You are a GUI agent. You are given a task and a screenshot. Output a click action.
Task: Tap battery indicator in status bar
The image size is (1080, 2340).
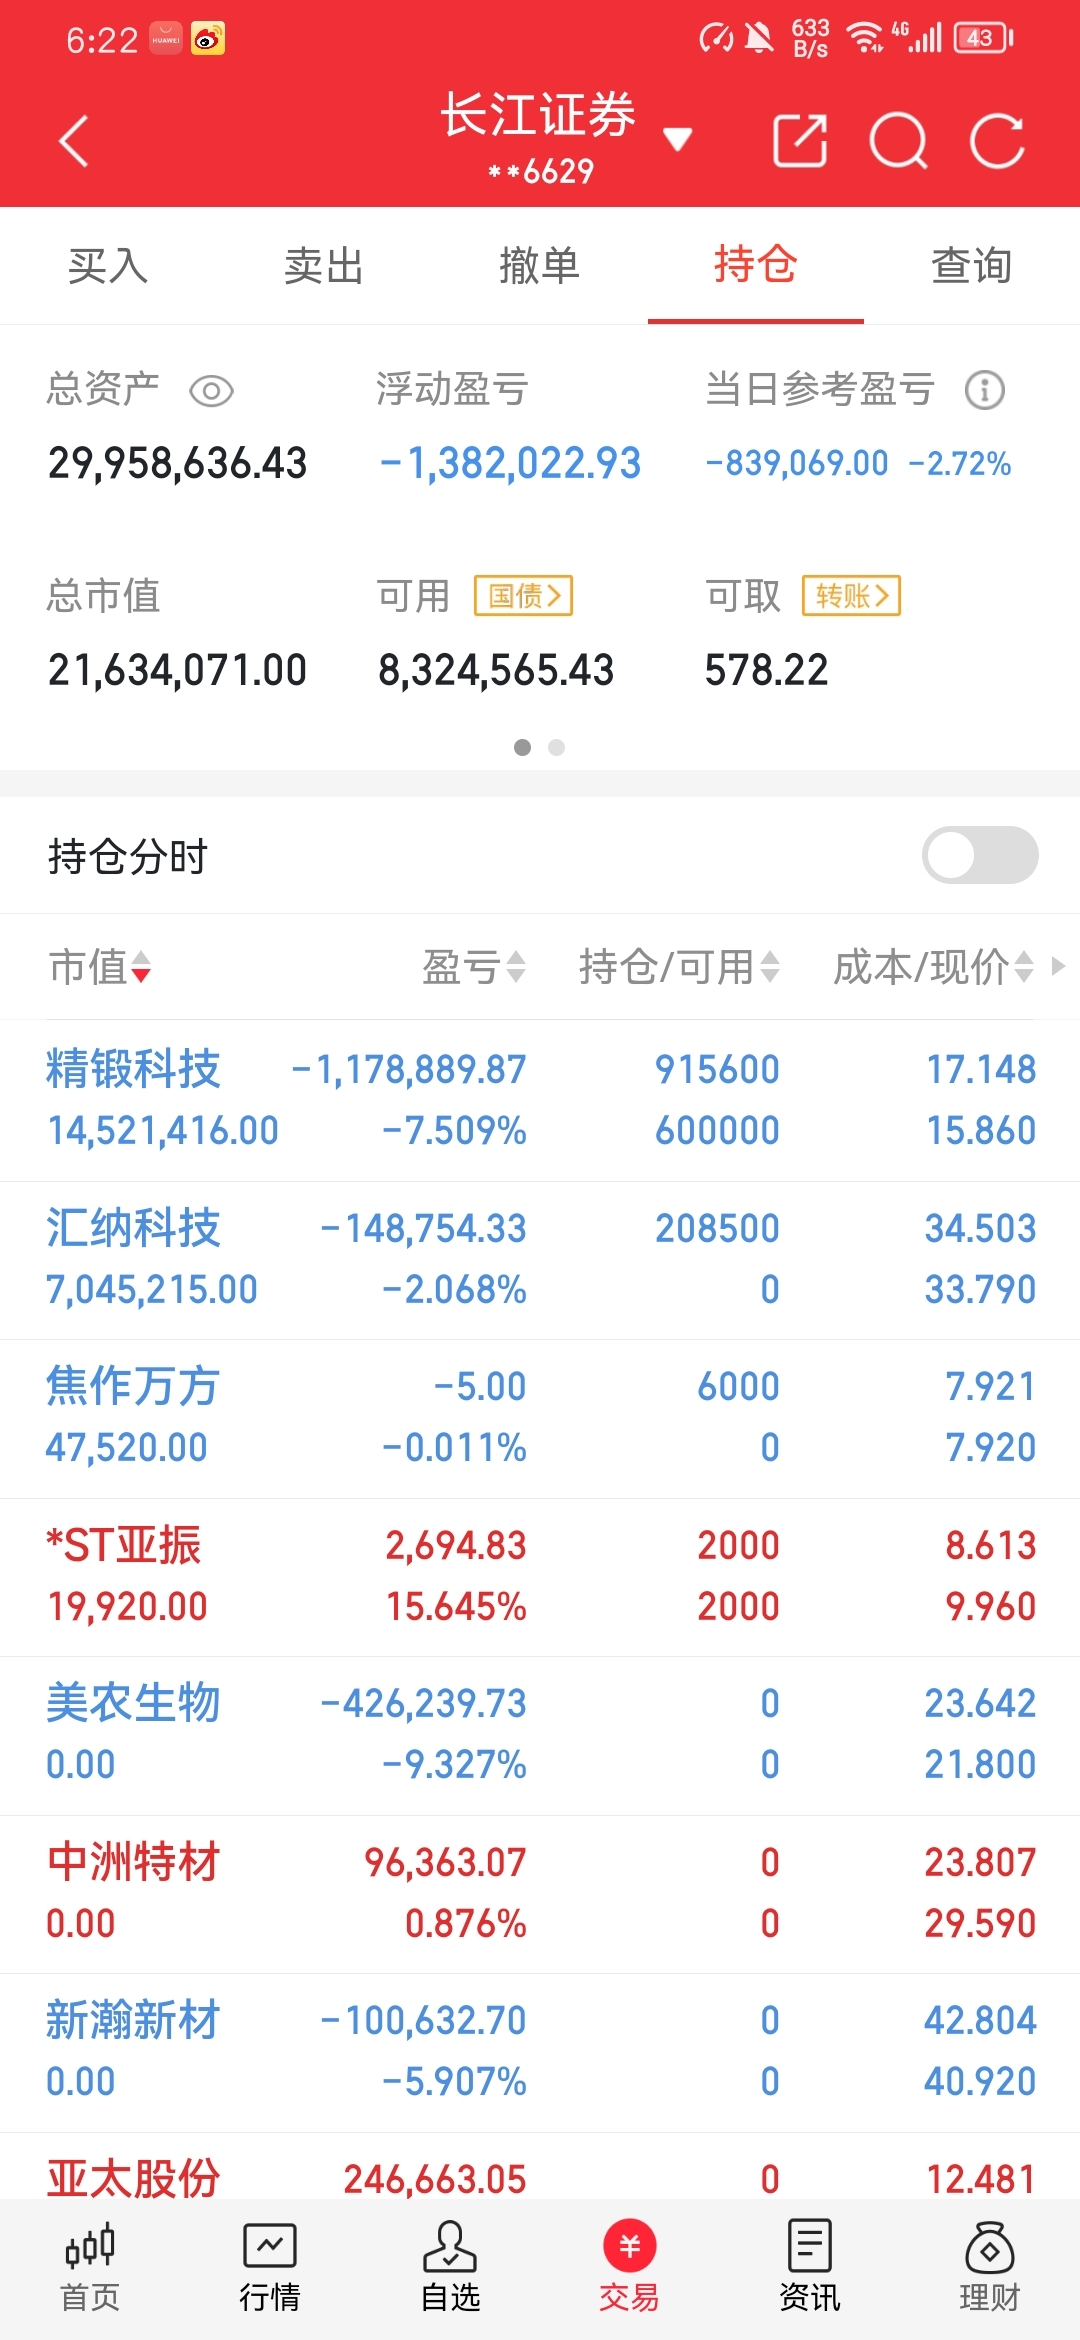(985, 38)
